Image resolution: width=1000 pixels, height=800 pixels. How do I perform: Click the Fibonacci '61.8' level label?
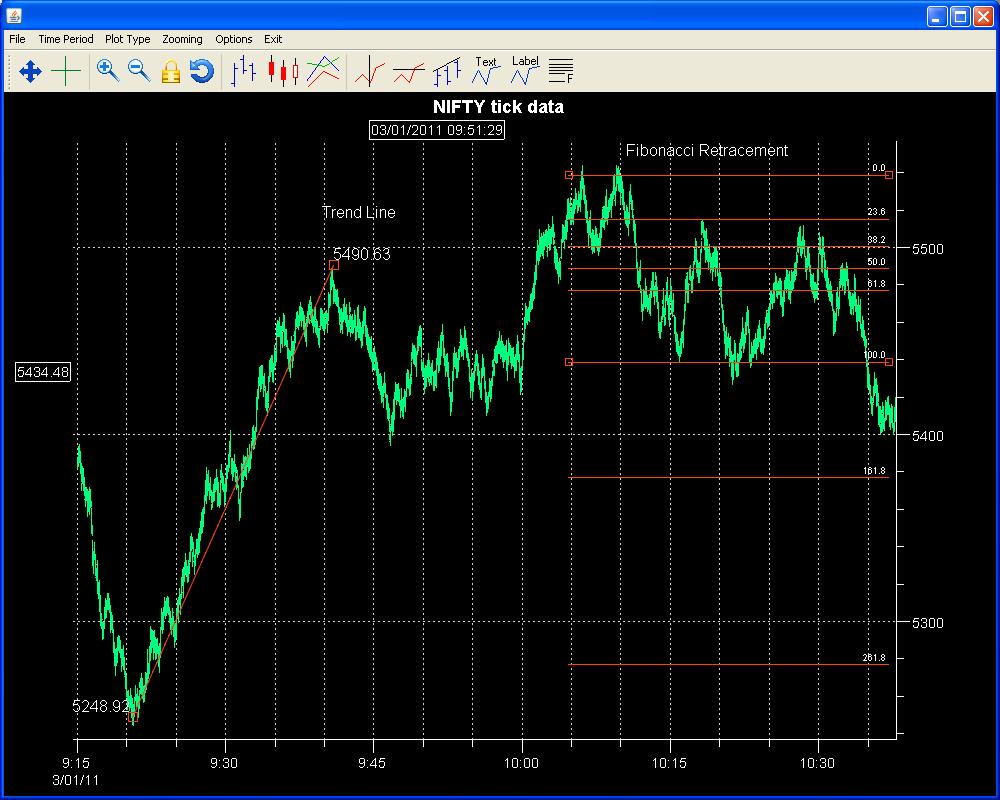click(x=876, y=283)
